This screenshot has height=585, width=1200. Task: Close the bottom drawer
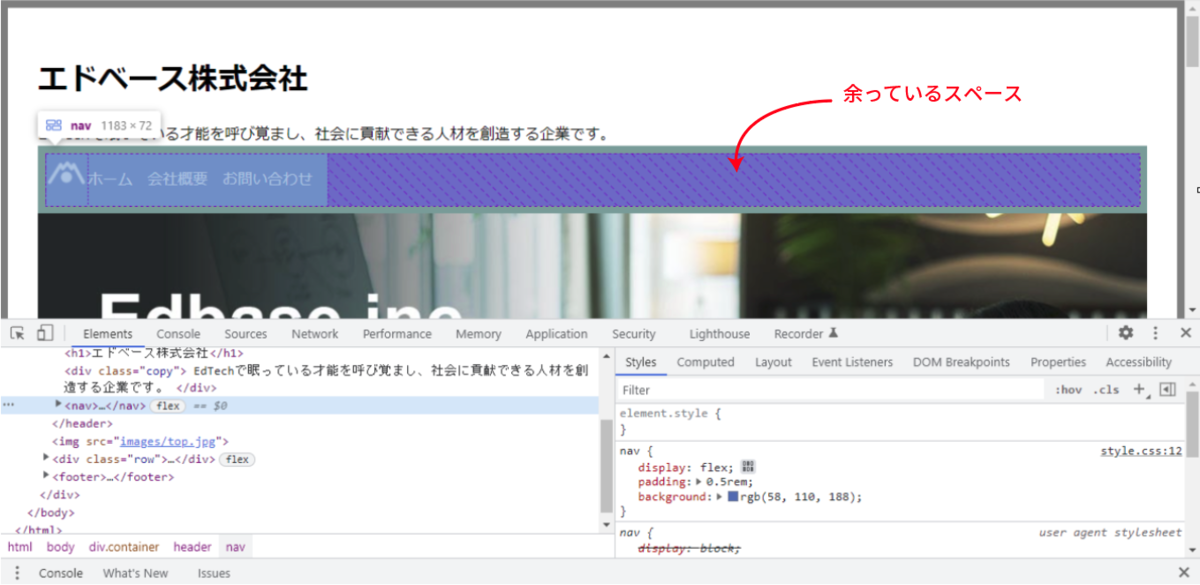point(1185,573)
